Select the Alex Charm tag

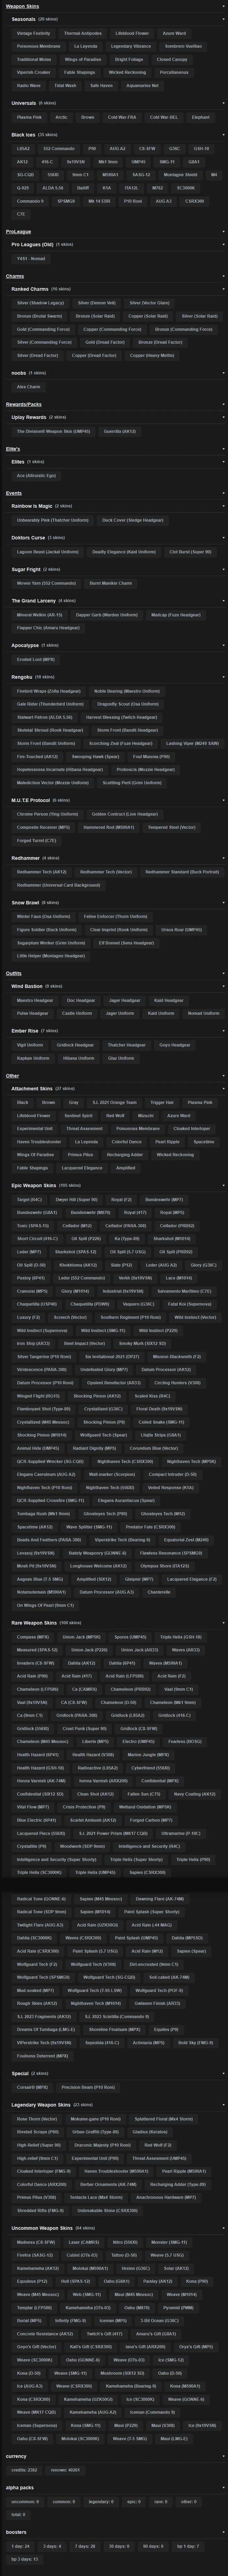29,386
